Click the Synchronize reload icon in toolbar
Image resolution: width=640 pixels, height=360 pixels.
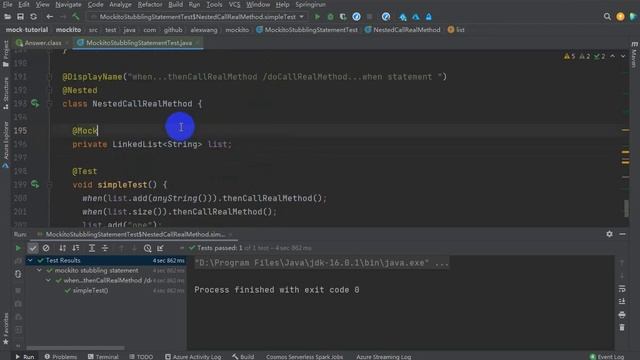pyautogui.click(x=33, y=17)
